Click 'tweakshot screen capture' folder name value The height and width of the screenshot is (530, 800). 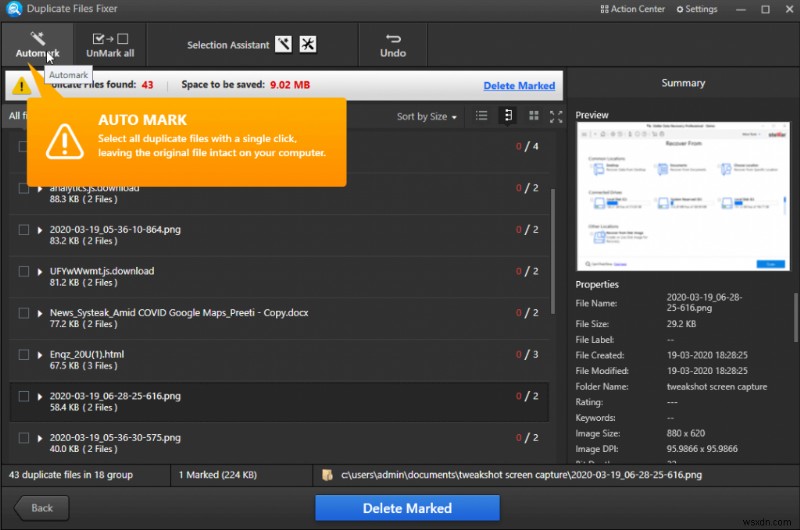(x=716, y=387)
